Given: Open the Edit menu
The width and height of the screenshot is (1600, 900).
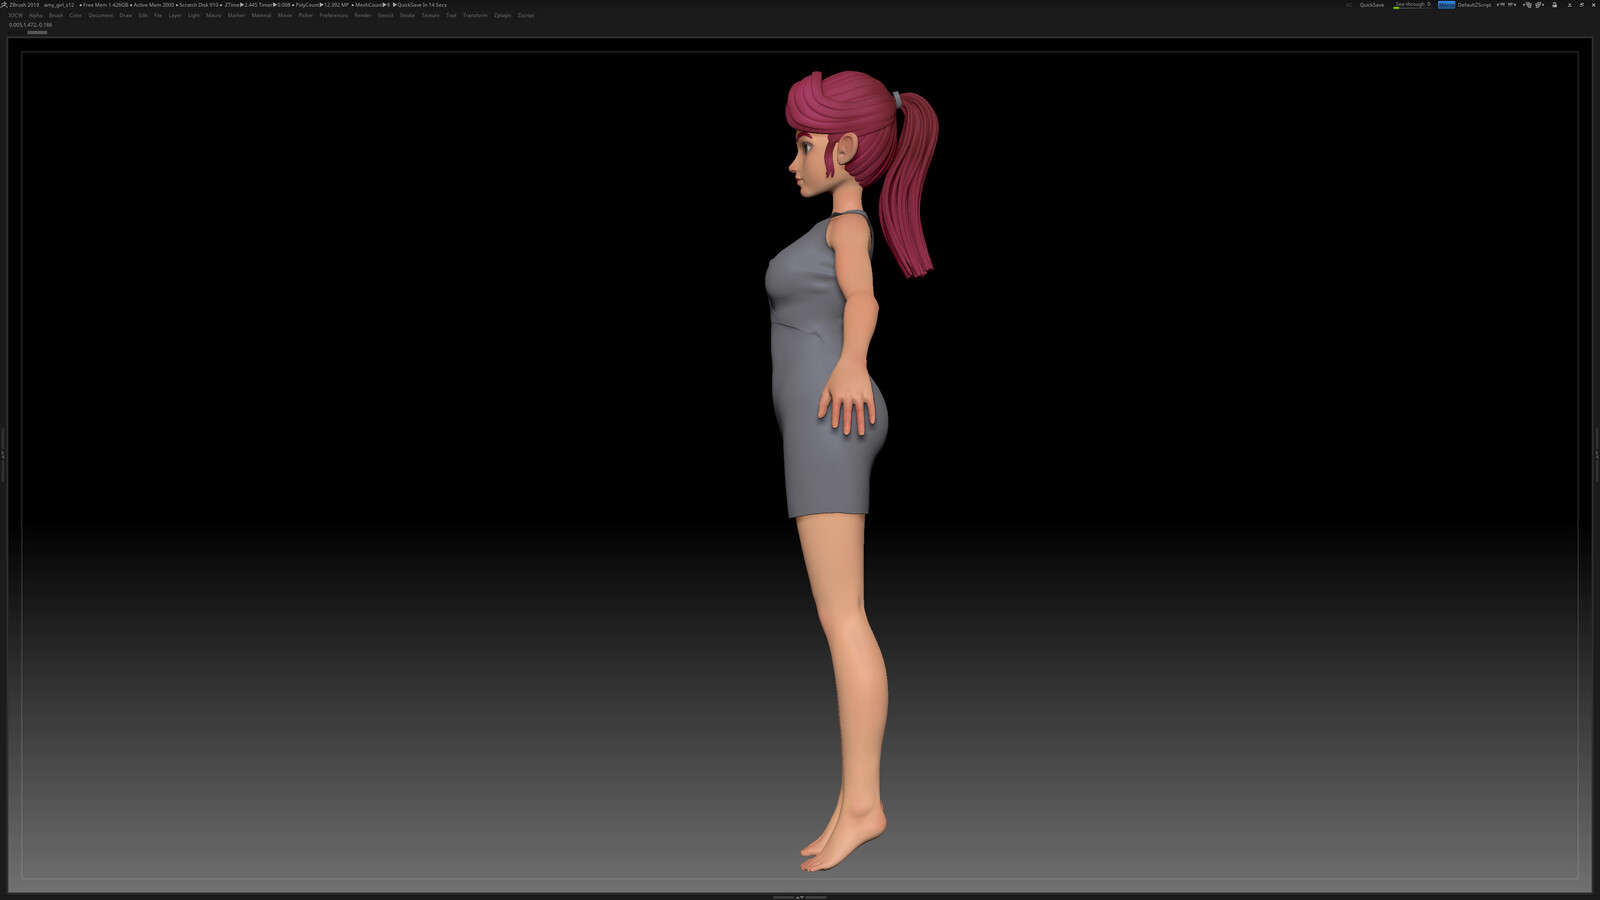Looking at the screenshot, I should point(143,15).
